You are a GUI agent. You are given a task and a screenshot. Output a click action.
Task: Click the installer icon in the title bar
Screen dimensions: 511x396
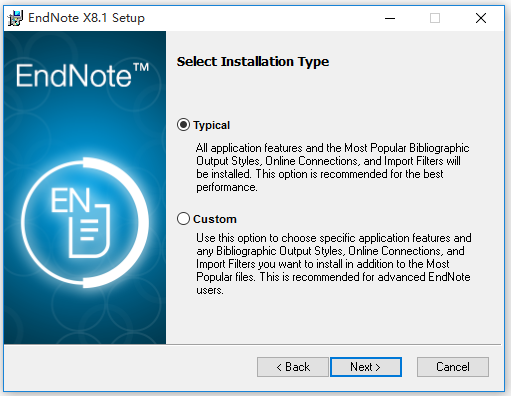click(15, 18)
